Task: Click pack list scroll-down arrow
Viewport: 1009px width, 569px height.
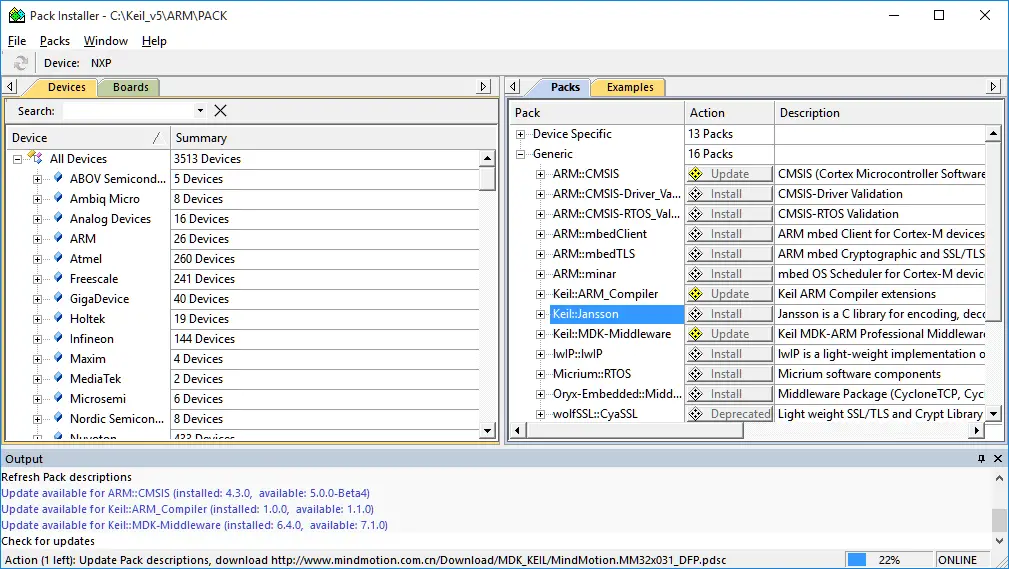Action: [x=994, y=414]
